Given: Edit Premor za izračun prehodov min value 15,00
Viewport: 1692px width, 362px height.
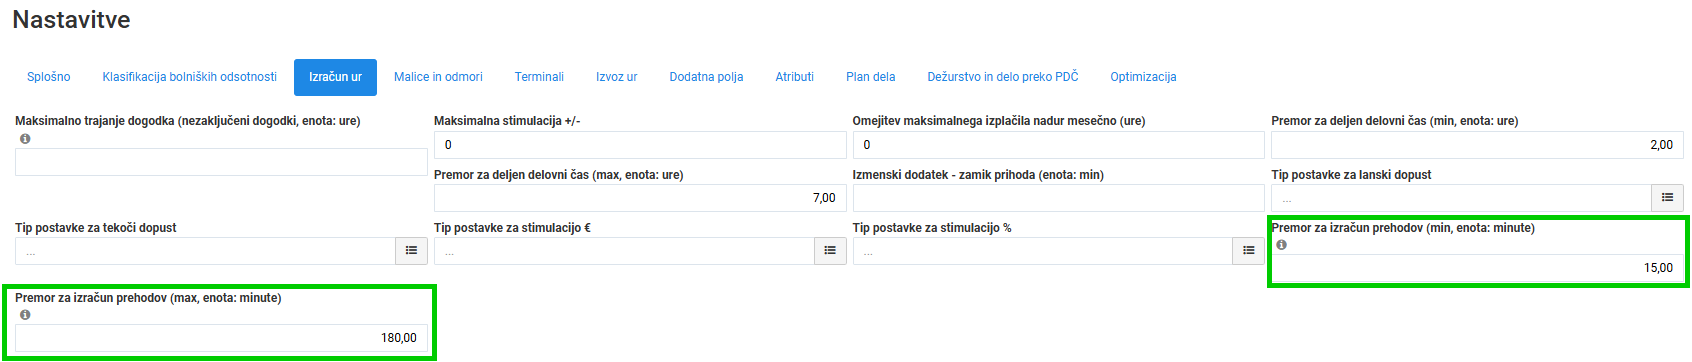Looking at the screenshot, I should tap(1477, 268).
